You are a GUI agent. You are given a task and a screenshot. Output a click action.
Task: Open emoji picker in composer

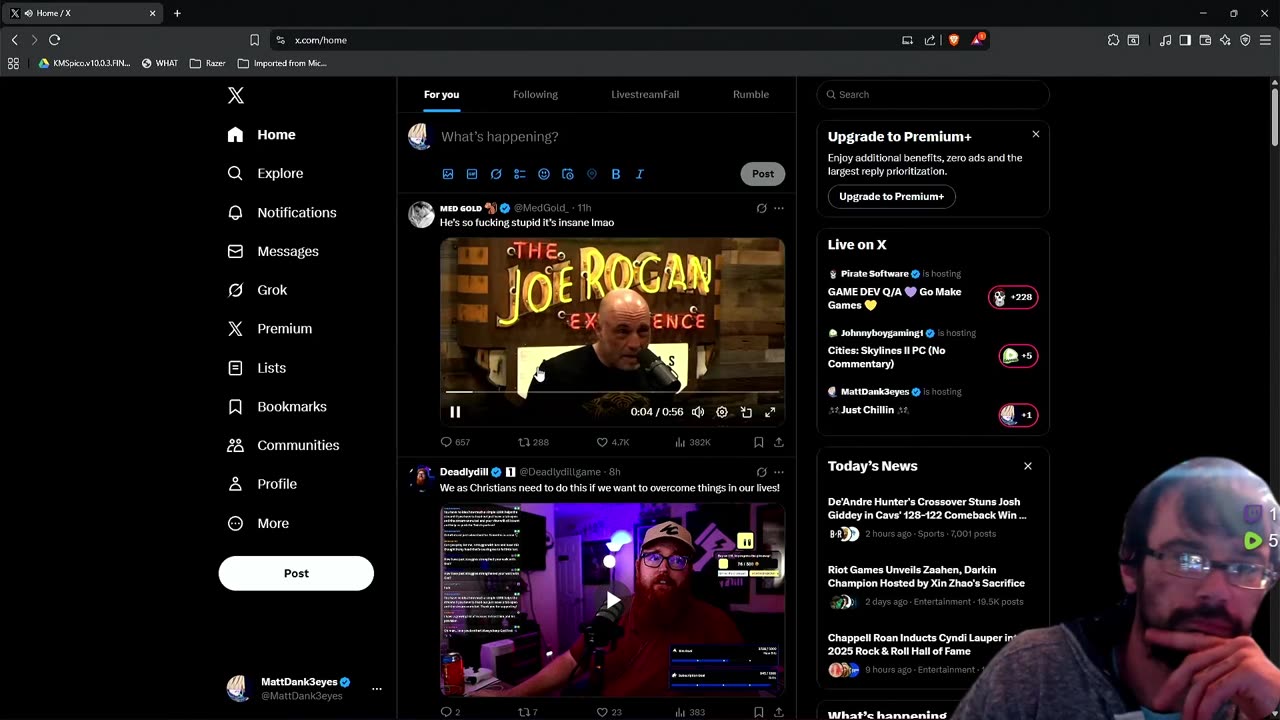[544, 174]
